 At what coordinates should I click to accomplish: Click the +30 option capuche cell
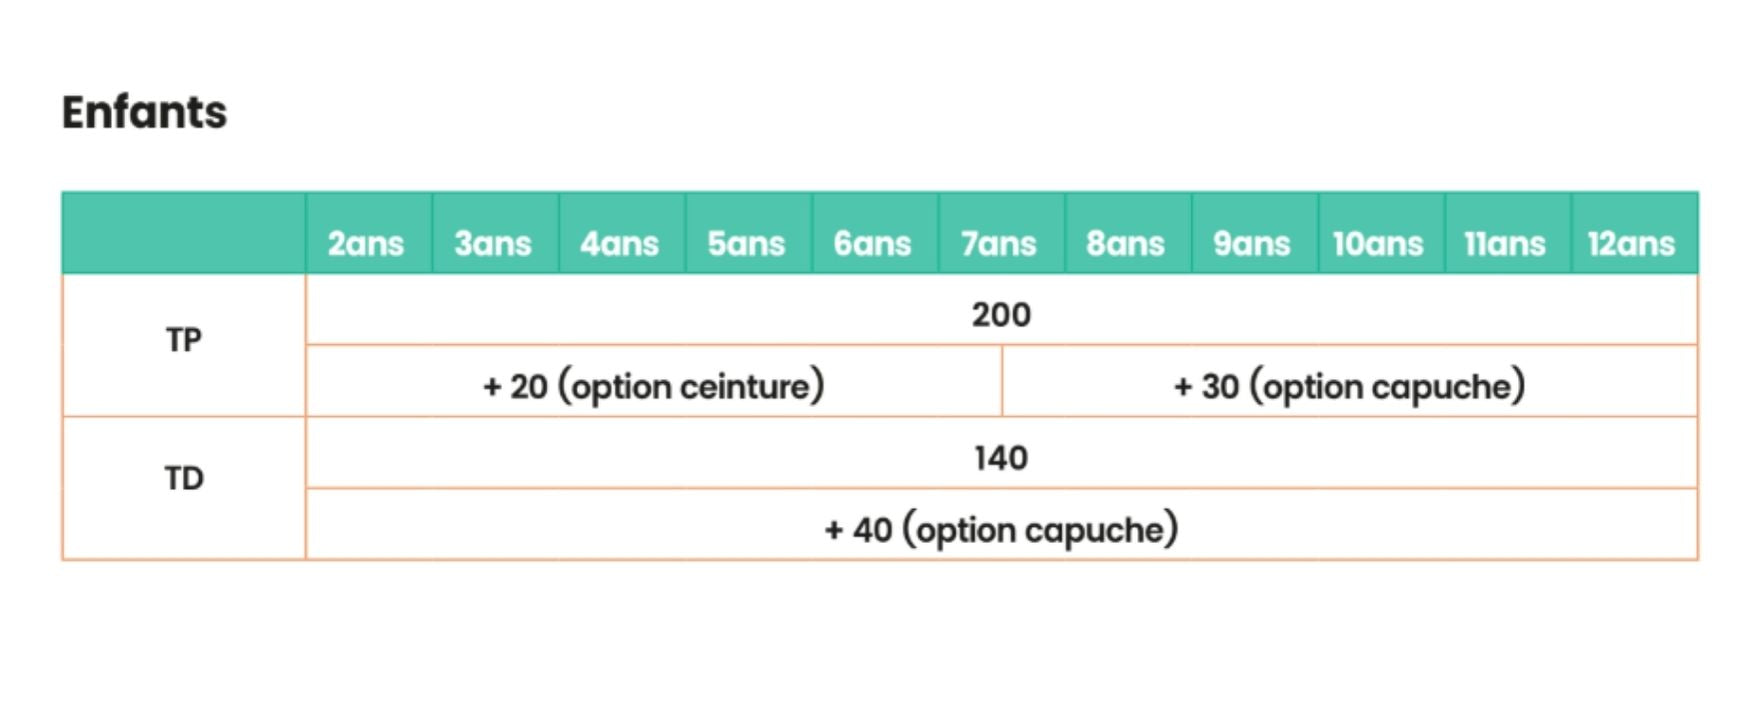tap(1349, 386)
